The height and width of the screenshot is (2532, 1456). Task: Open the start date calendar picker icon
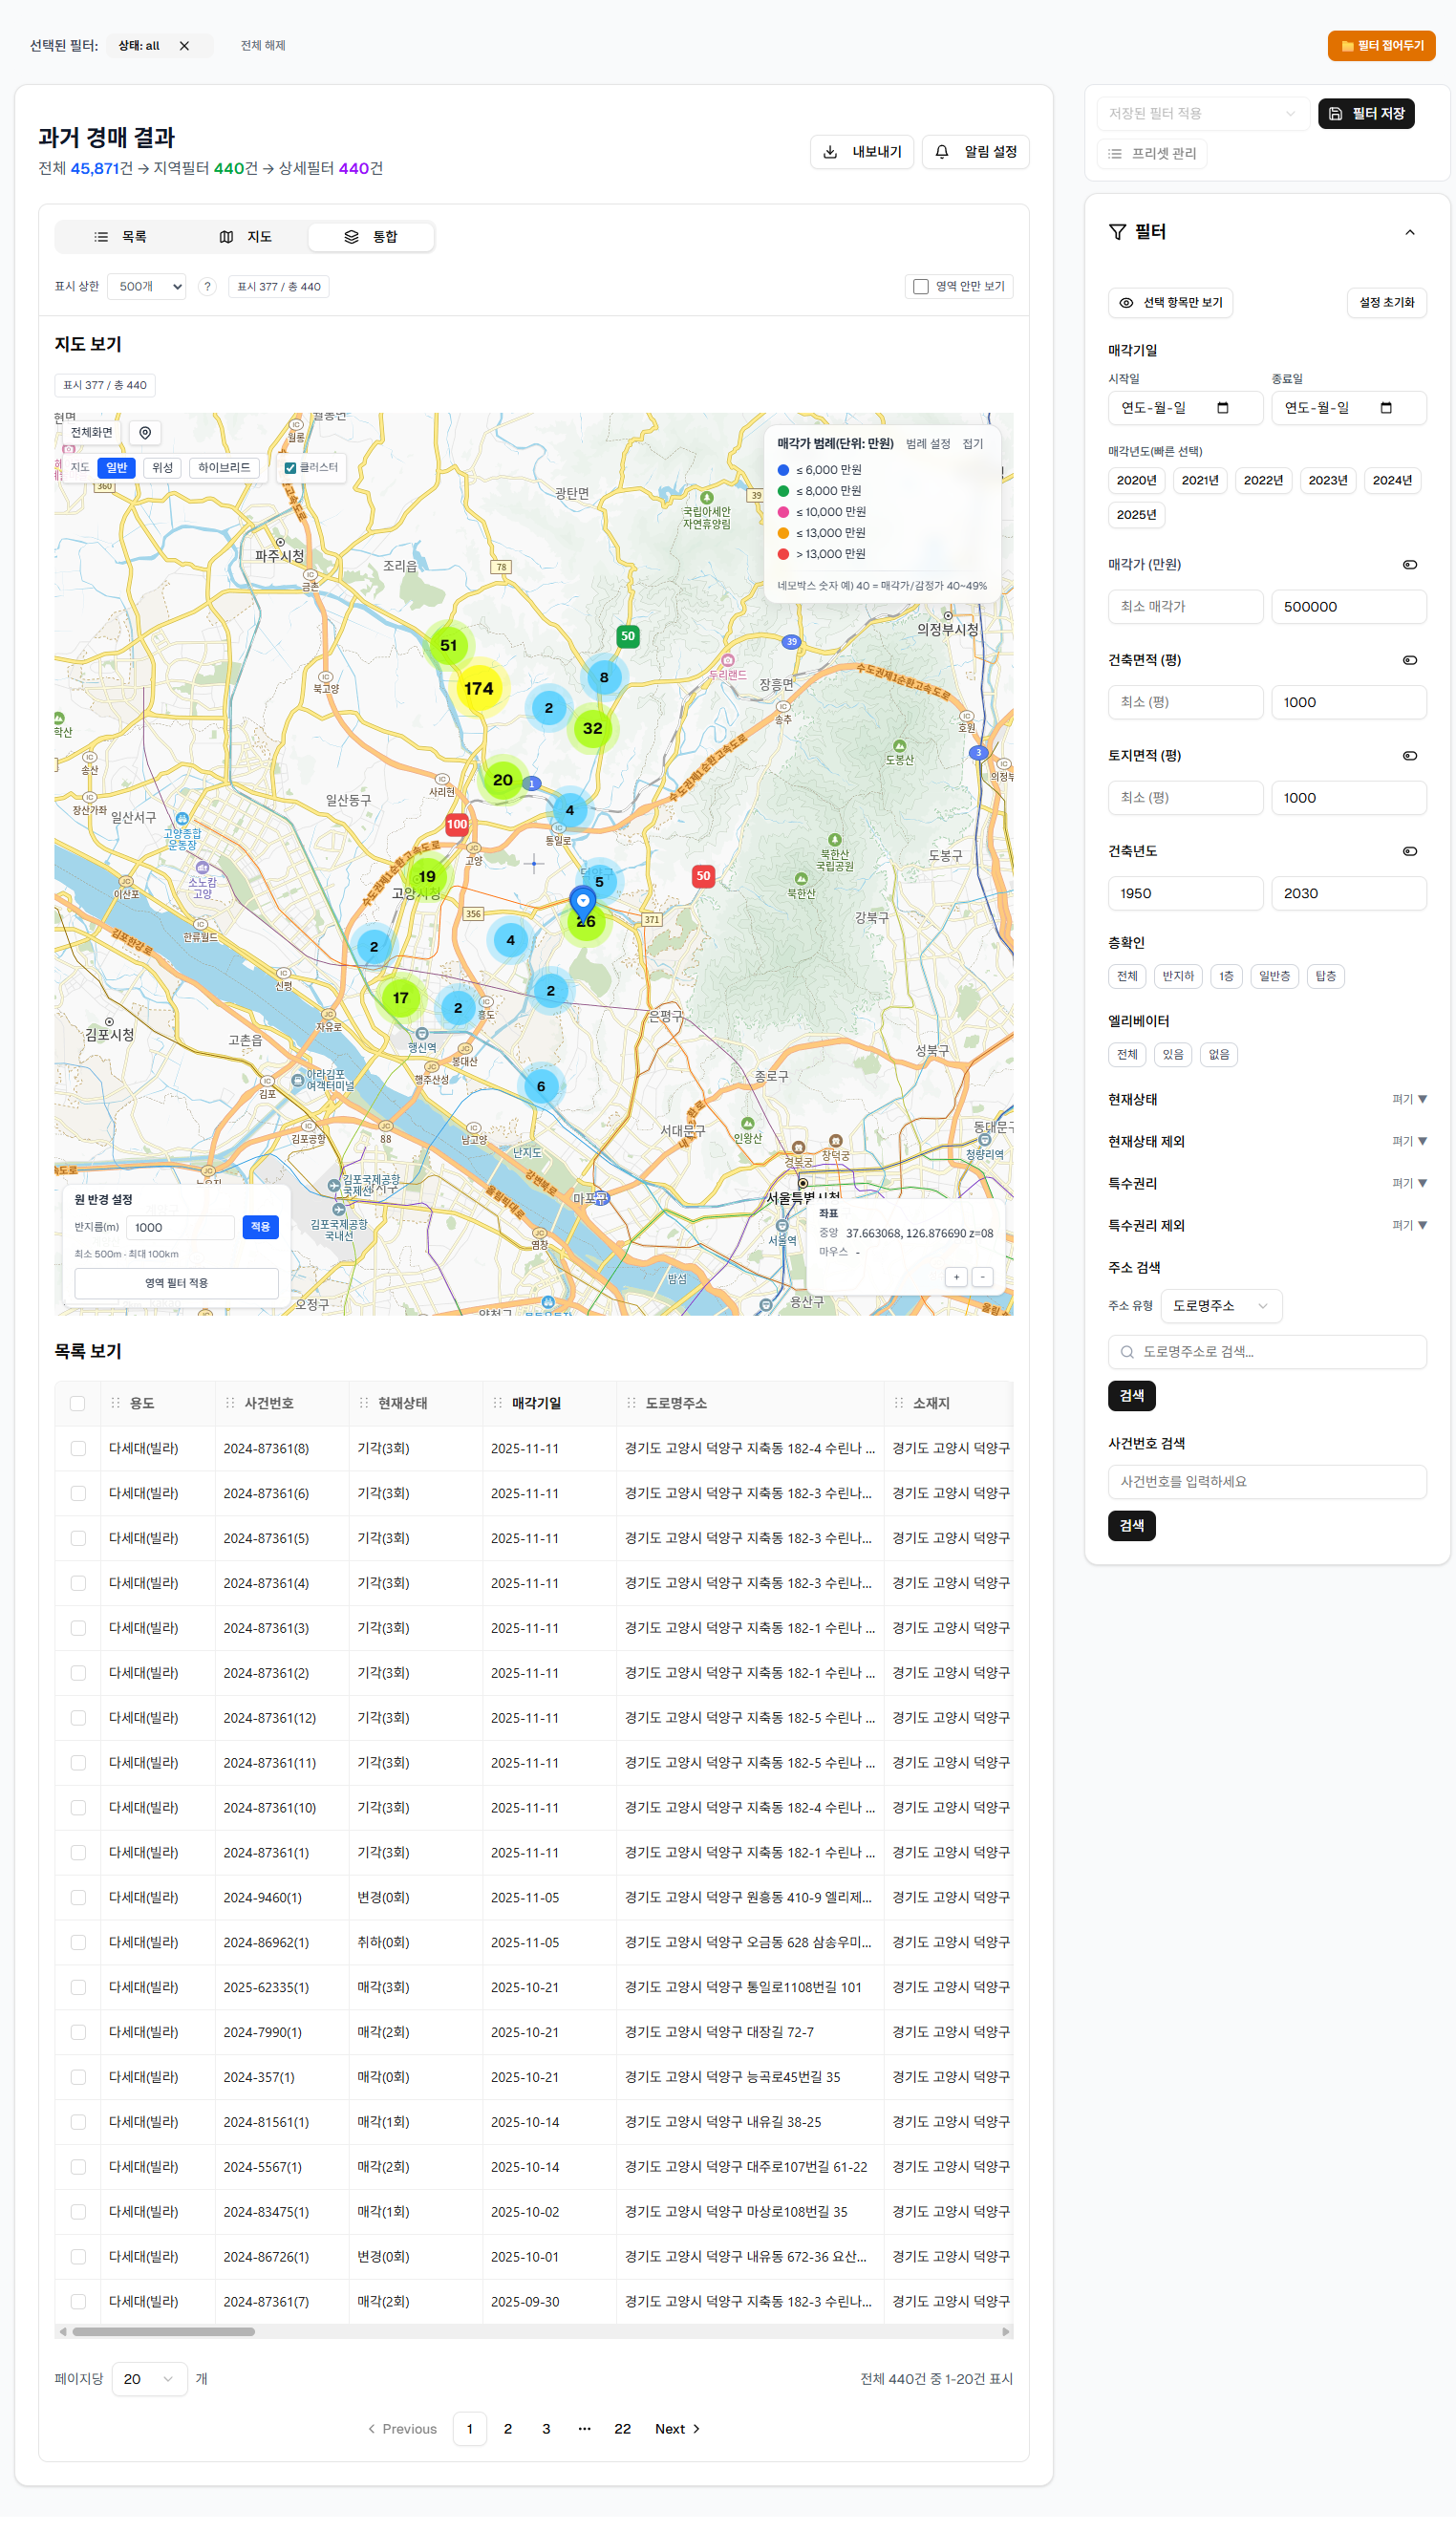pos(1222,408)
